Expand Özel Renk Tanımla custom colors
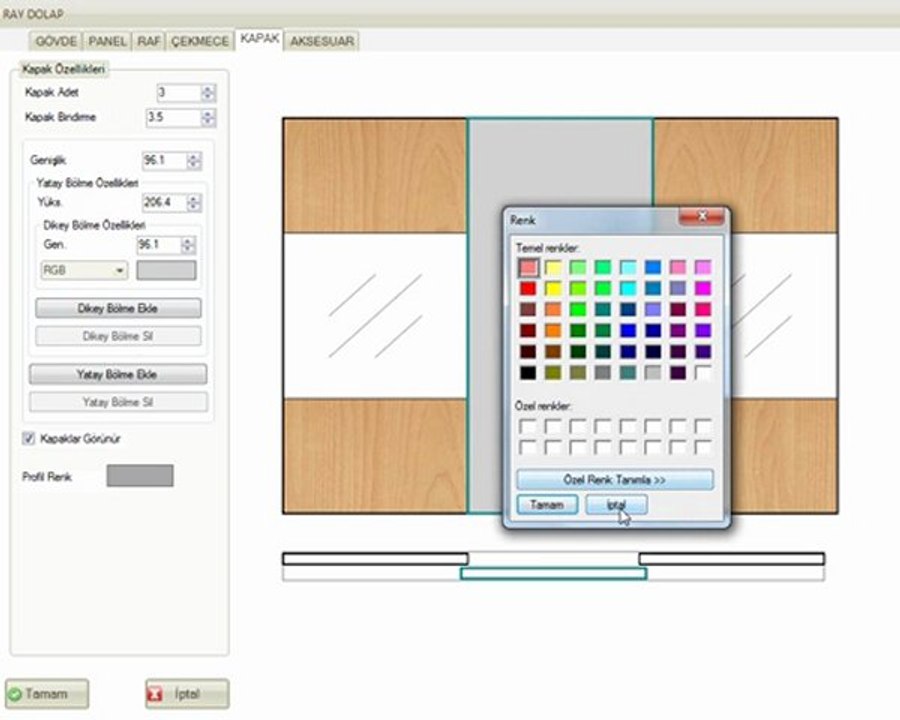The image size is (900, 720). tap(615, 479)
